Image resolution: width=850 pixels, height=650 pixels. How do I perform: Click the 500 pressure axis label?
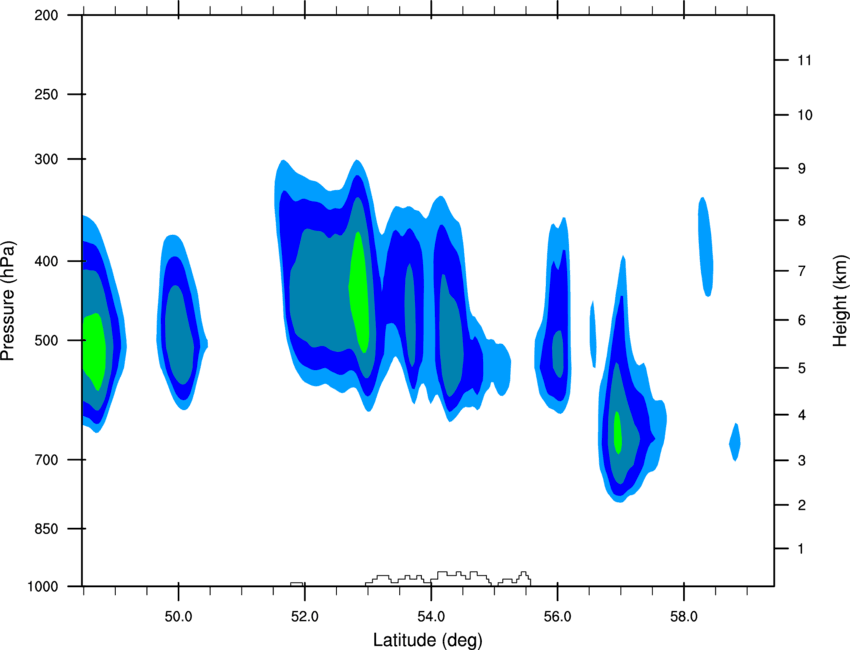click(46, 340)
